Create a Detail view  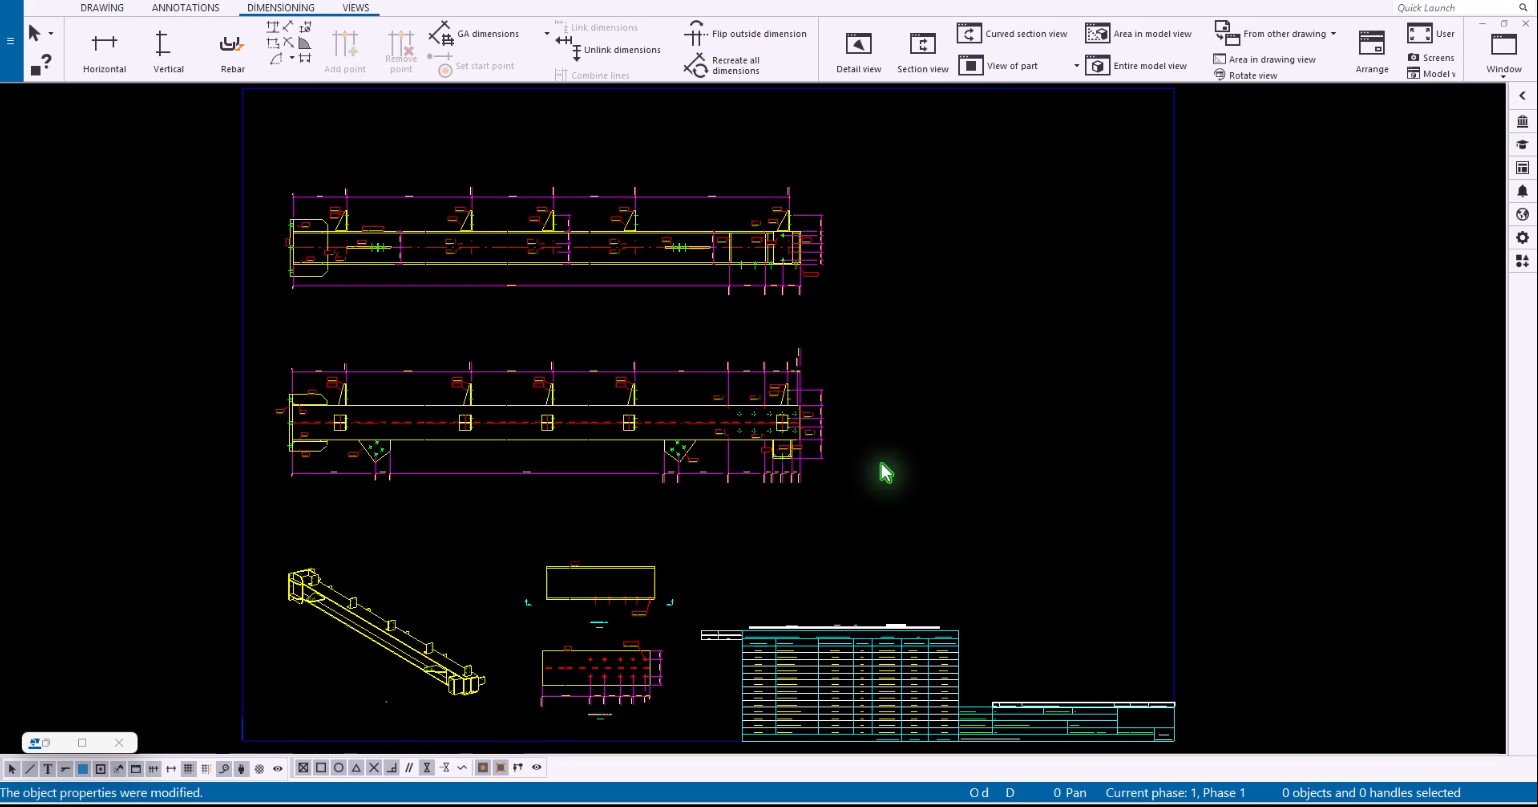coord(858,53)
